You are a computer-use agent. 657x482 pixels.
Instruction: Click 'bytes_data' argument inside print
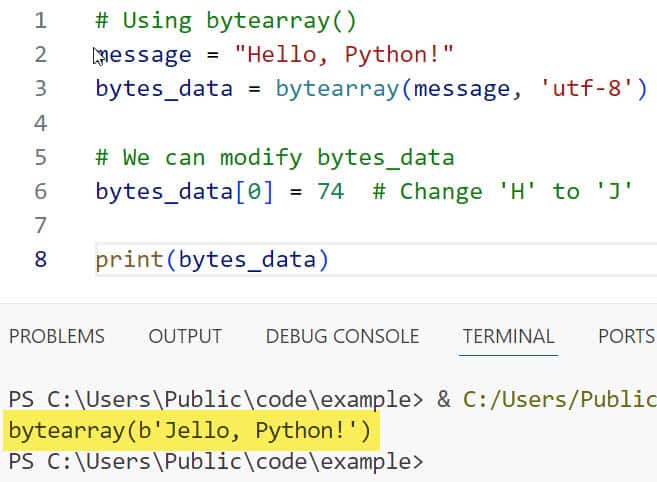point(247,260)
